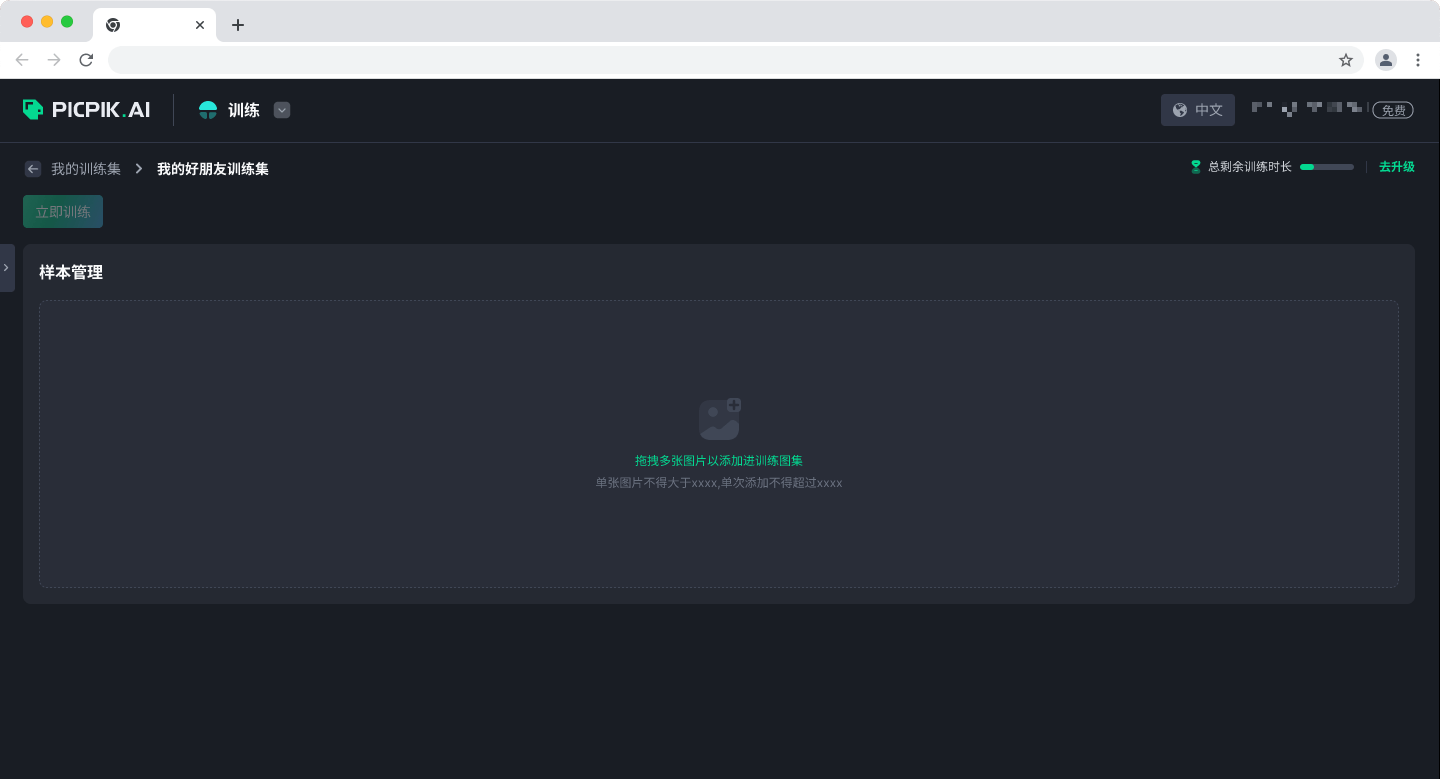Open the 中文 language selector
The image size is (1440, 779).
point(1198,110)
